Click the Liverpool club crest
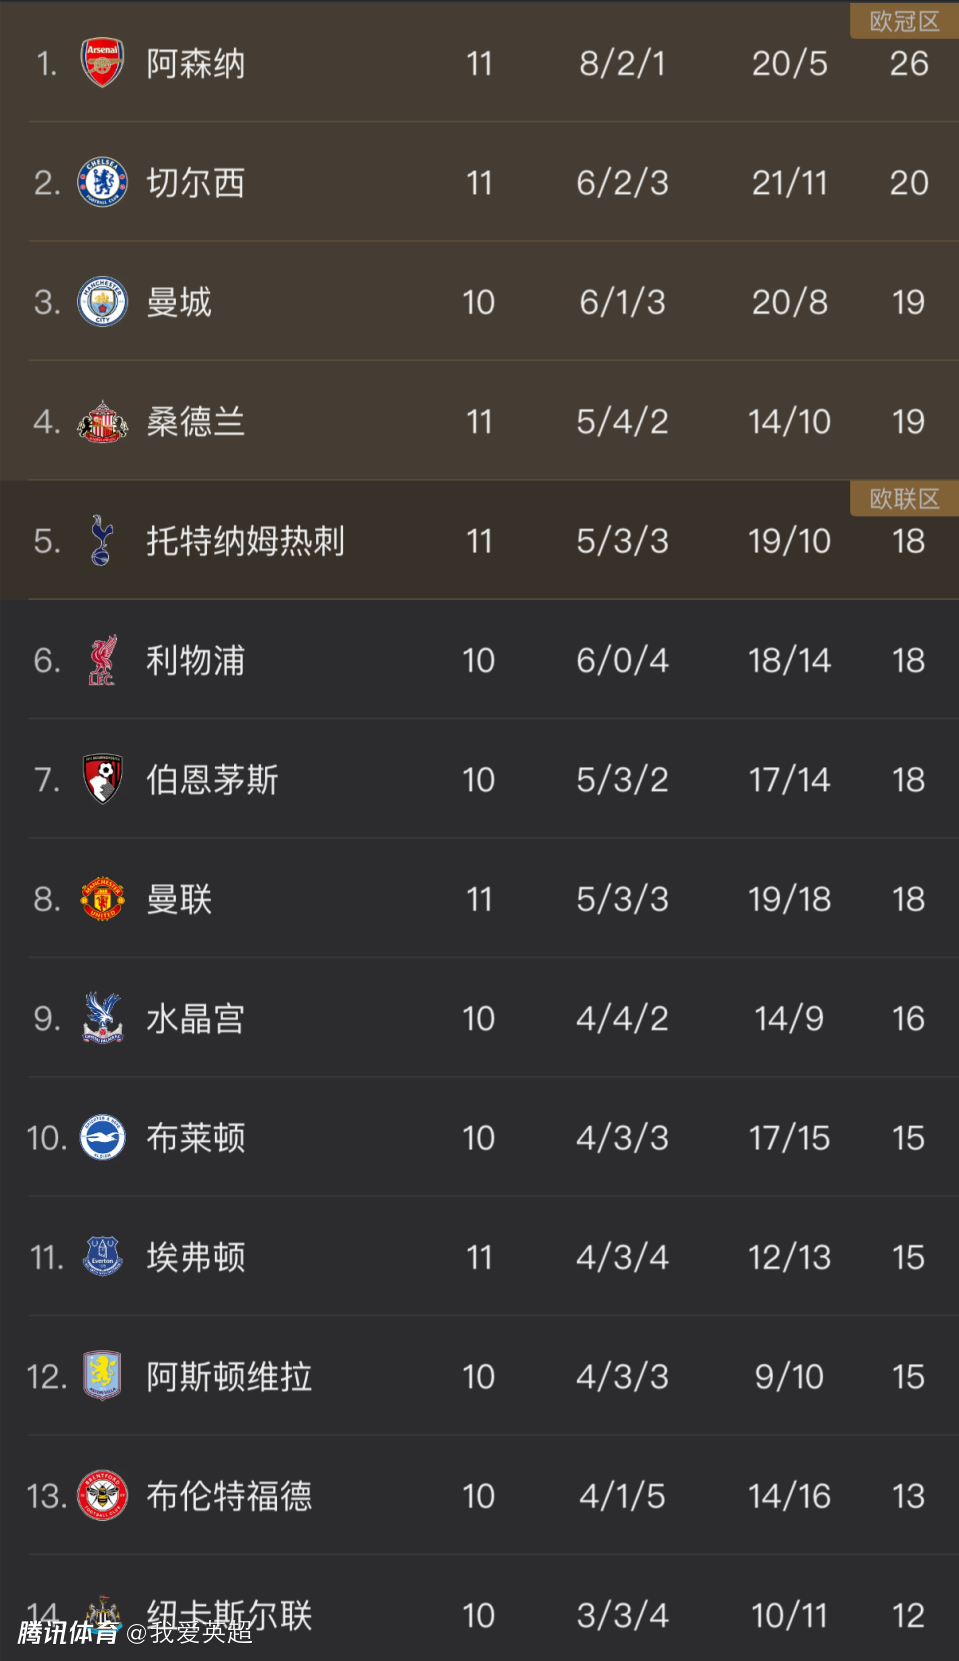 click(x=102, y=661)
